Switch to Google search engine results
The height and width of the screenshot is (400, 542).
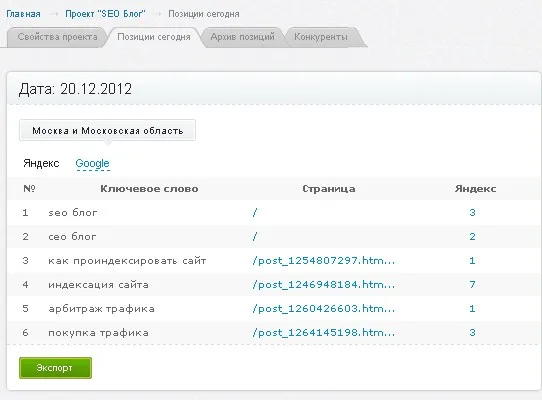(92, 164)
